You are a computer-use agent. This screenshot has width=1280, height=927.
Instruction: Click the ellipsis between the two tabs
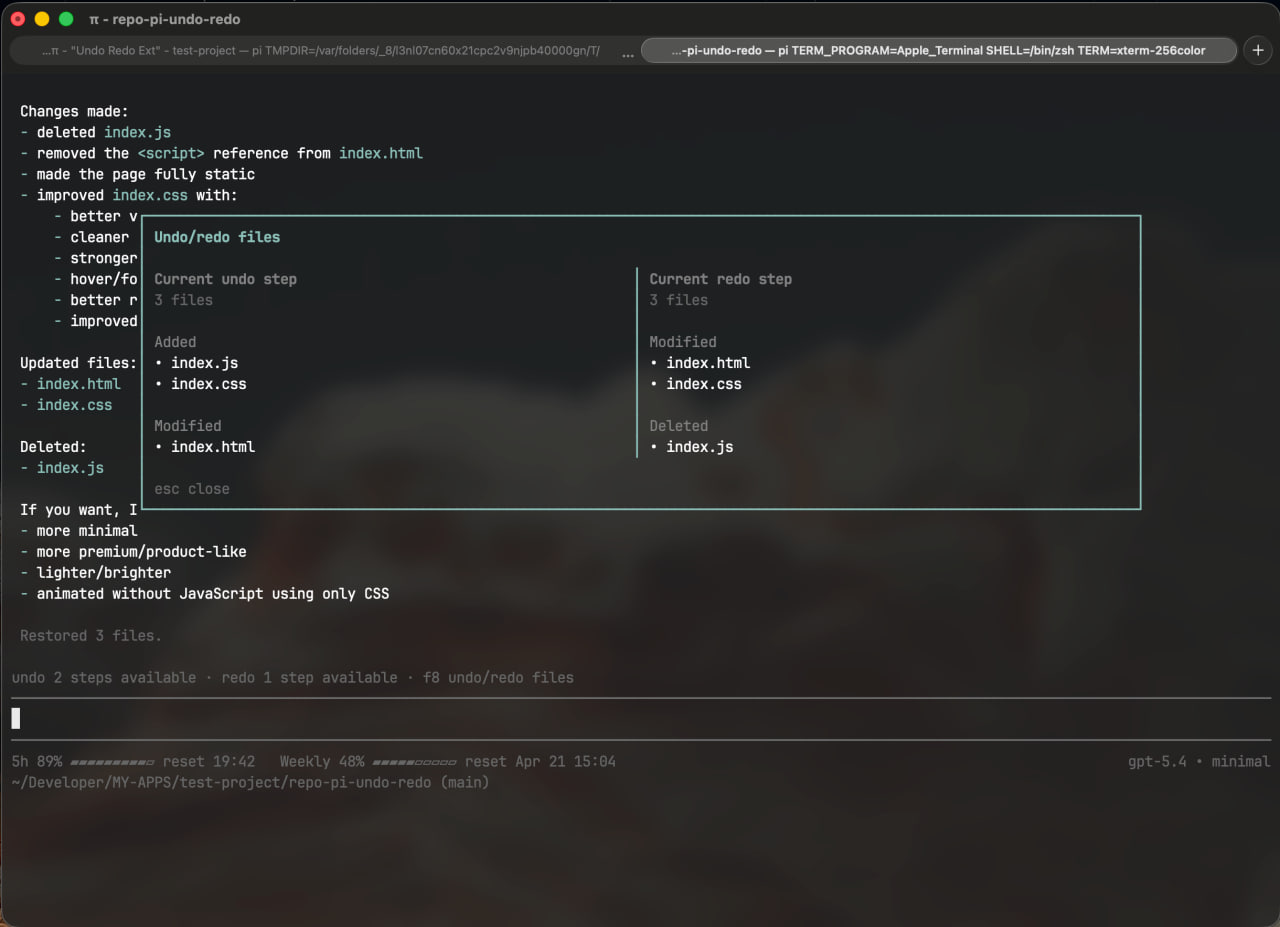628,54
